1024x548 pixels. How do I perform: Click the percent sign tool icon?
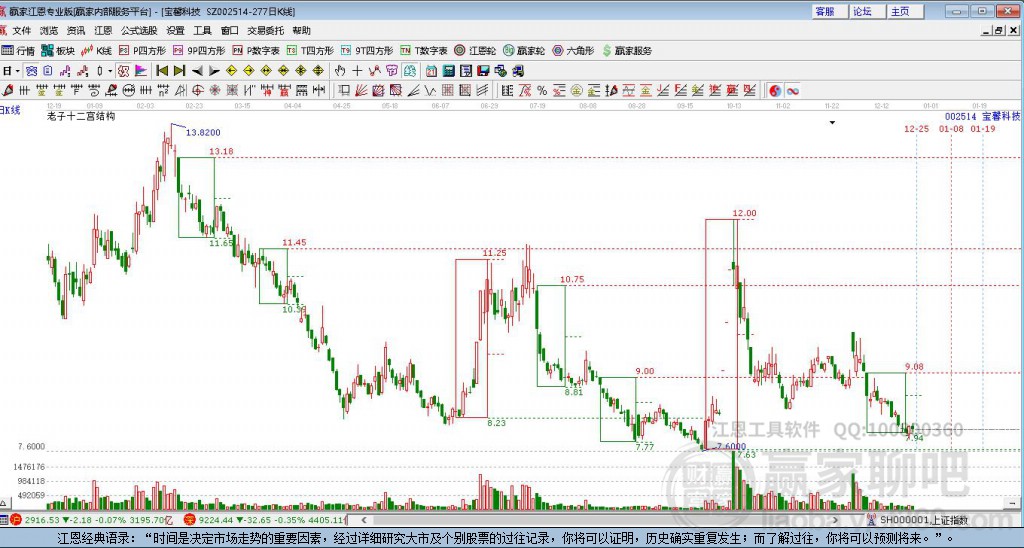pos(541,91)
